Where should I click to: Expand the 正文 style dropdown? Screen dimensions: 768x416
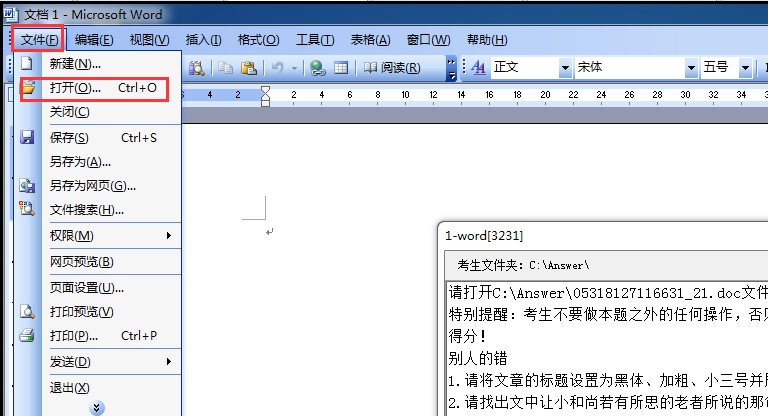click(565, 68)
